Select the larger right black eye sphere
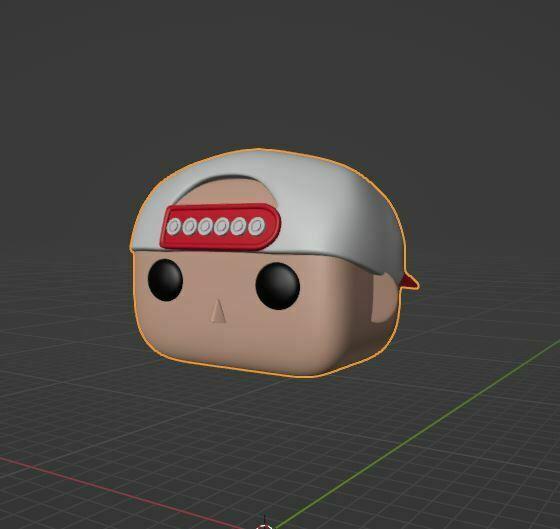Viewport: 560px width, 529px height. pos(278,286)
